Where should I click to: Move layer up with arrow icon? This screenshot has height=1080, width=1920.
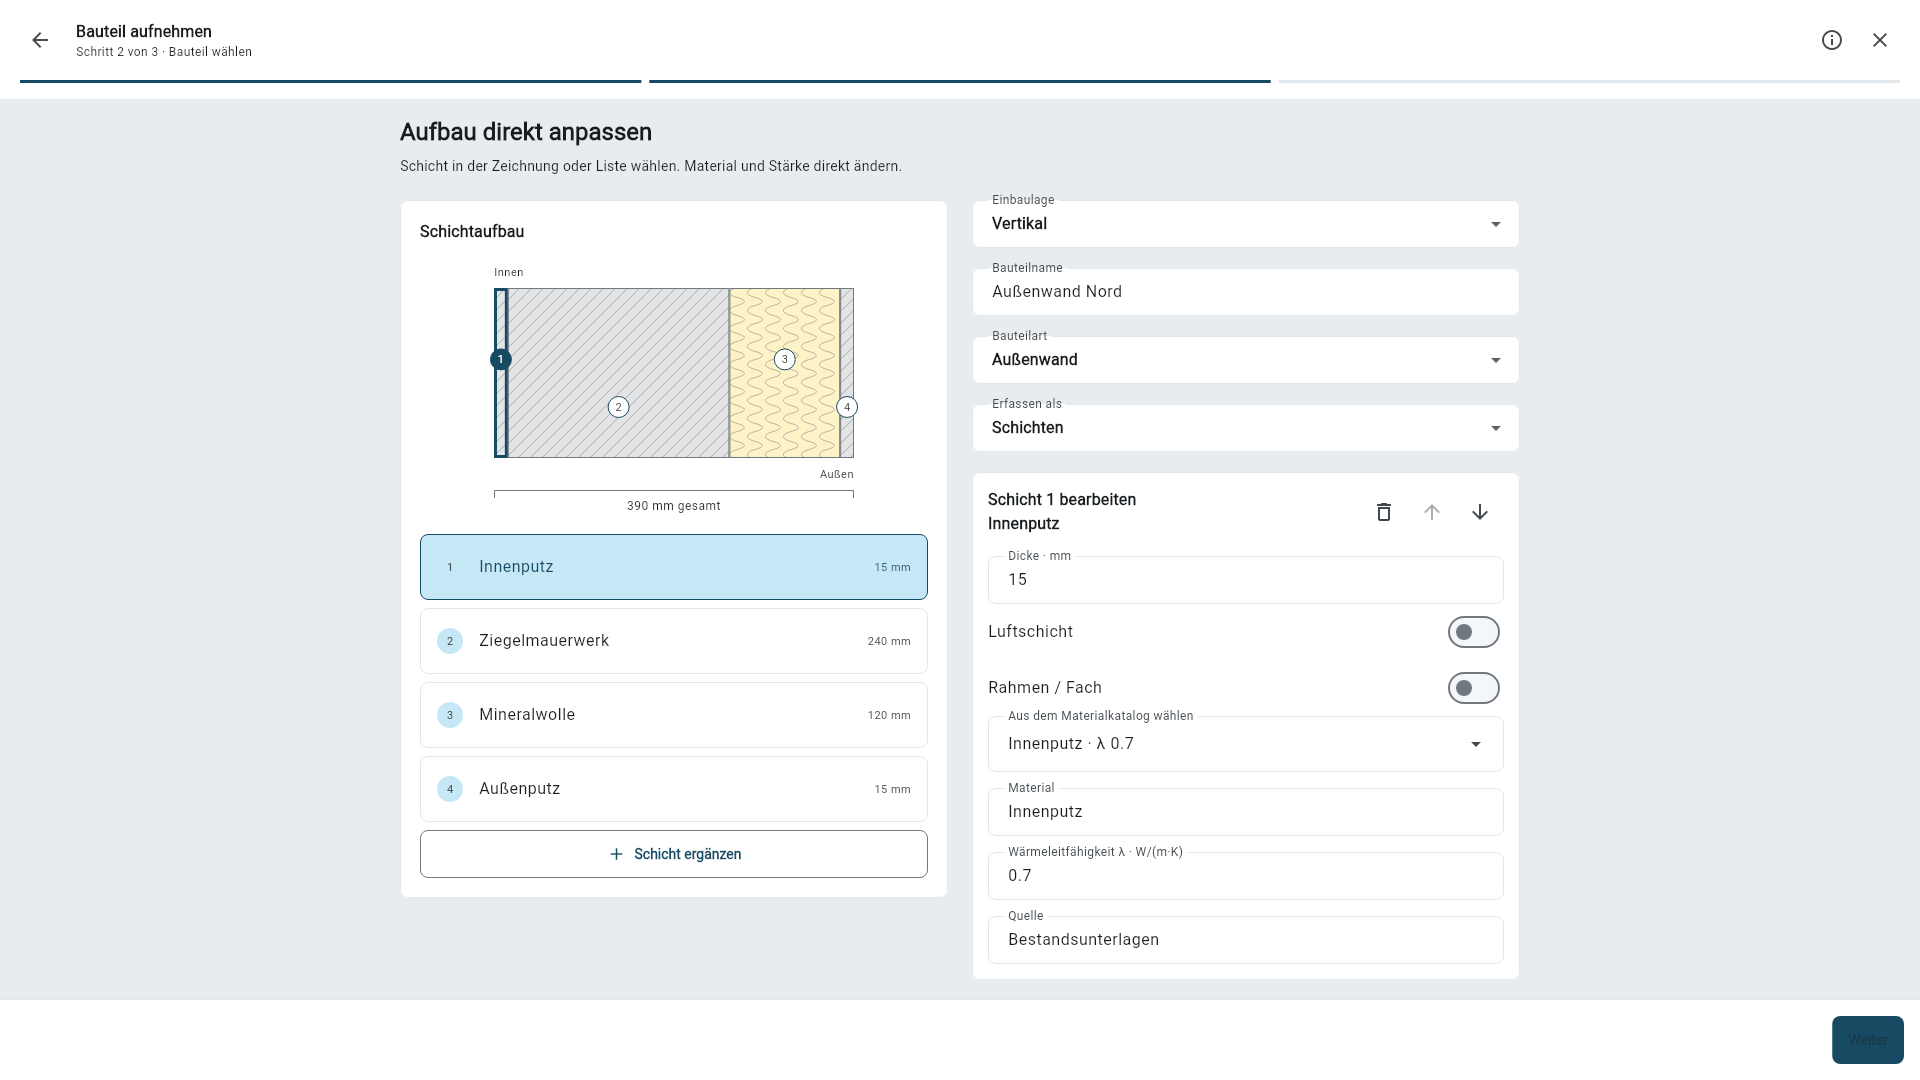point(1432,512)
